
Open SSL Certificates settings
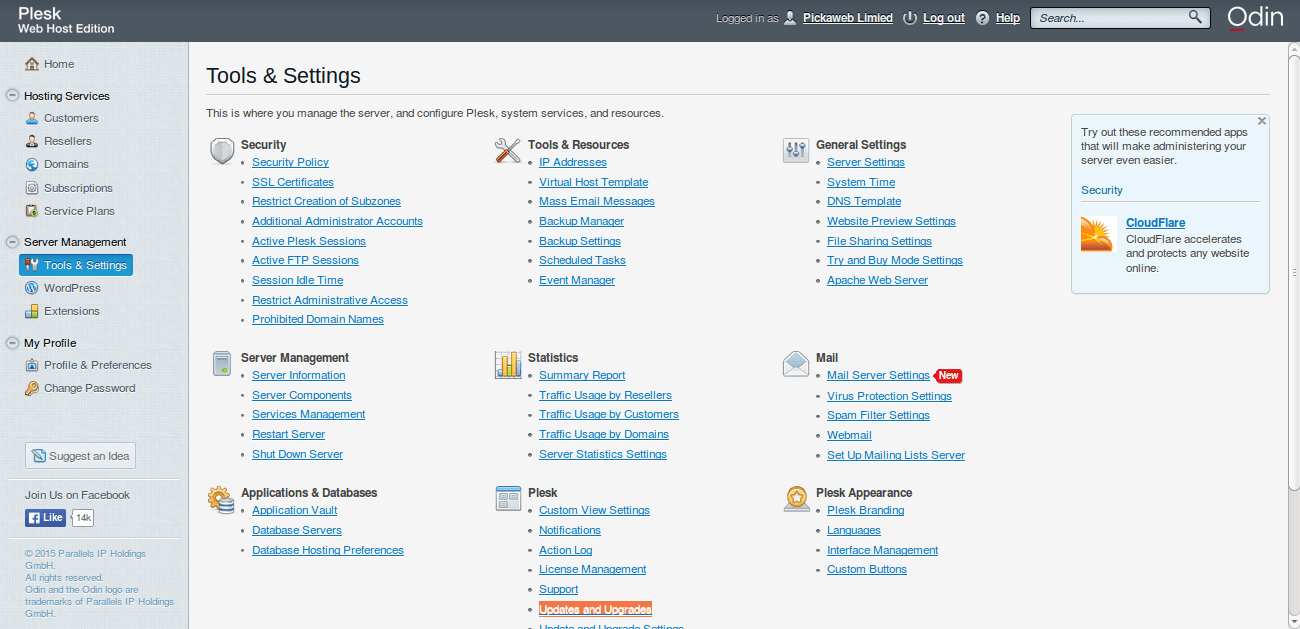(x=293, y=182)
